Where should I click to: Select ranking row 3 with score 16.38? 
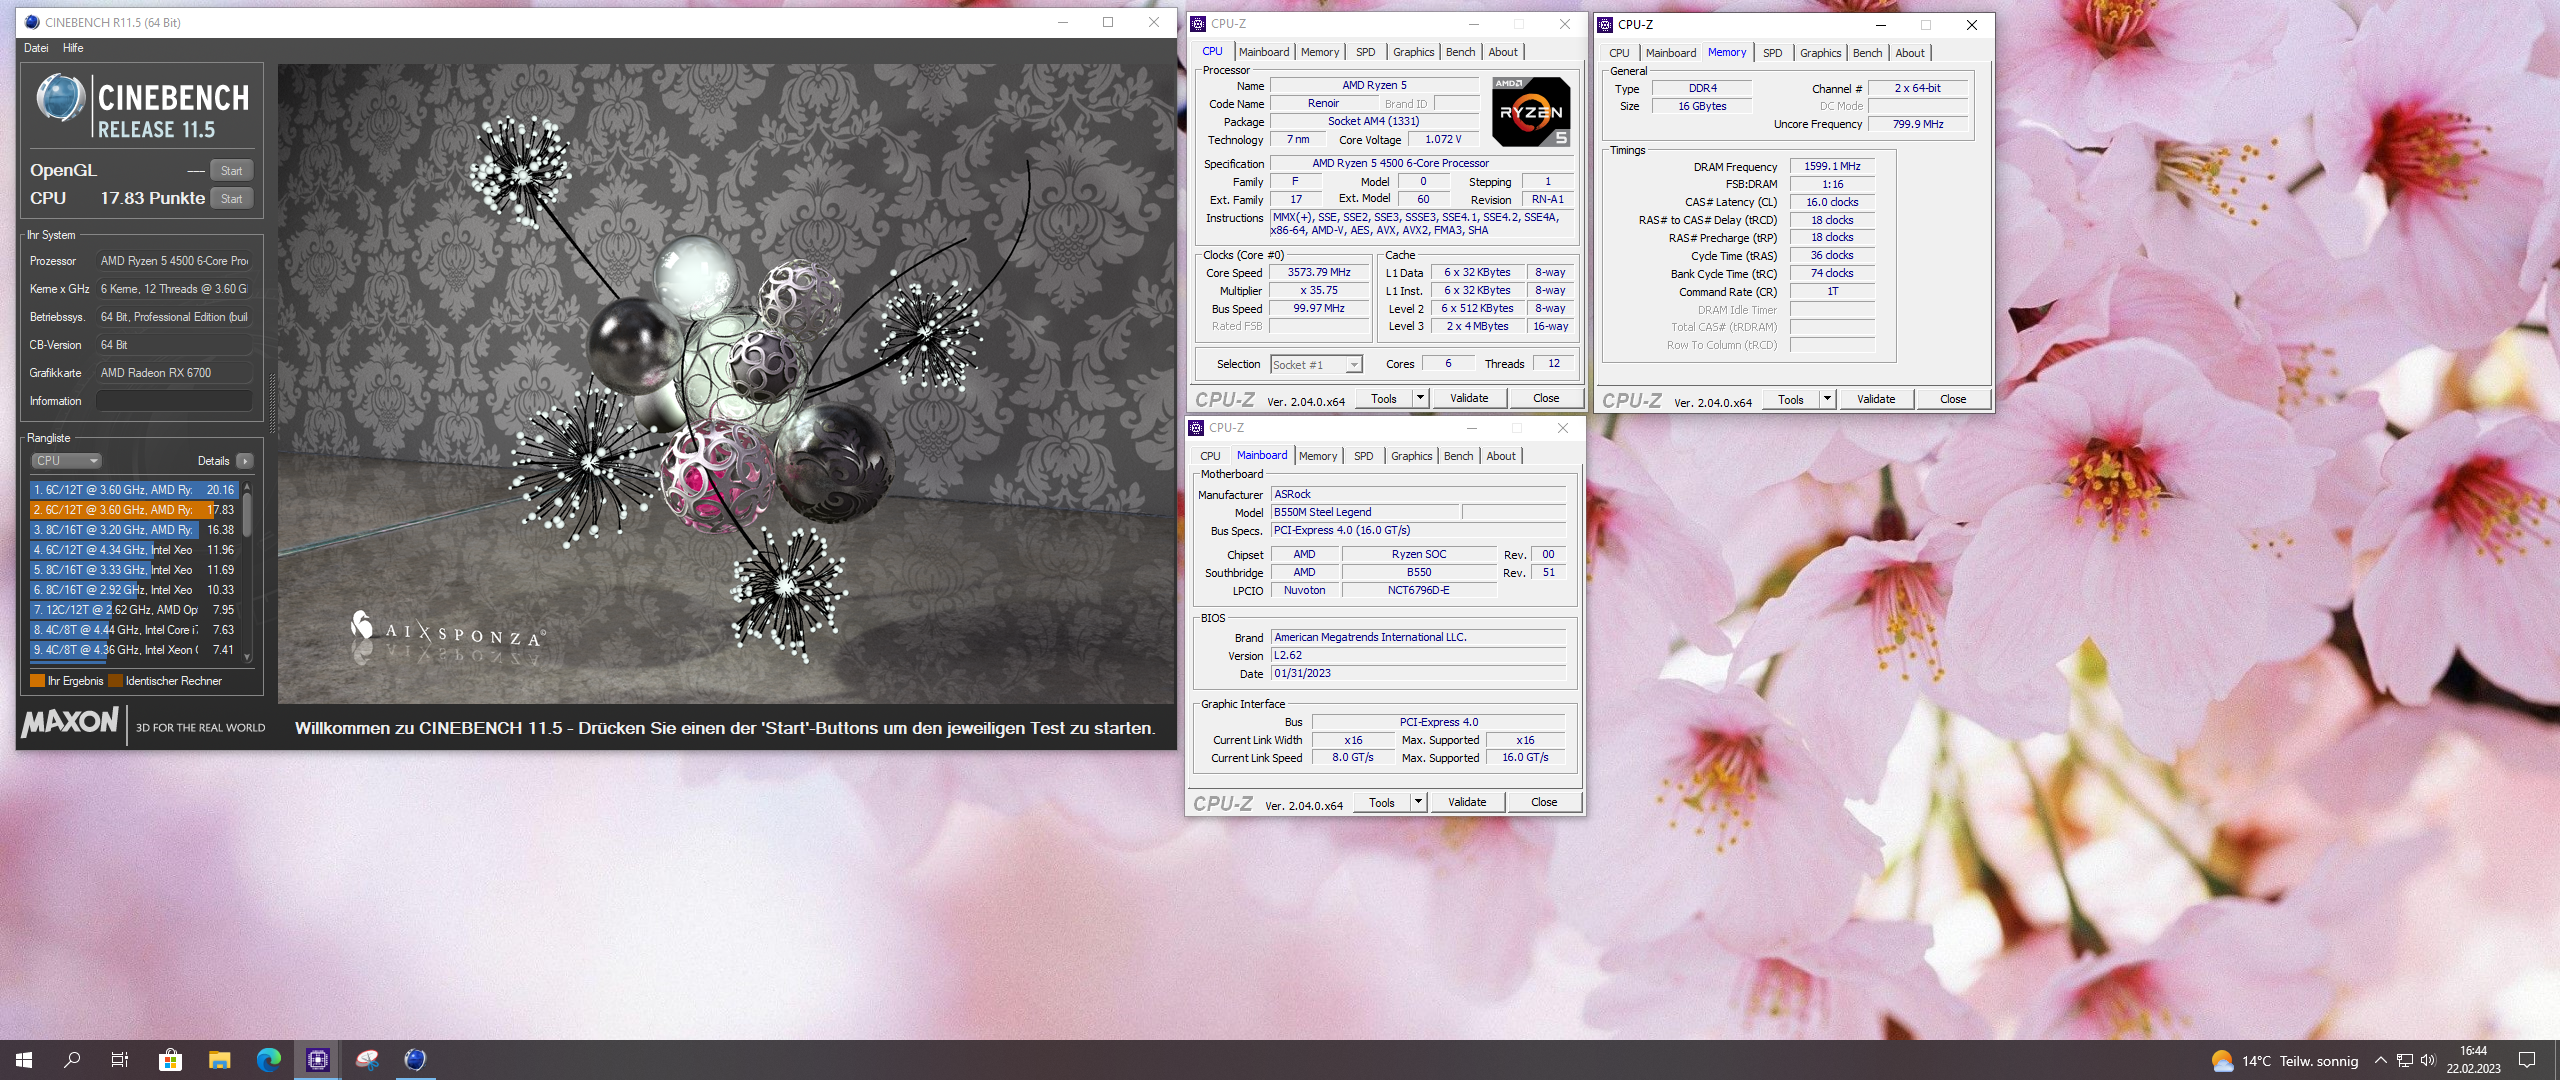(134, 530)
